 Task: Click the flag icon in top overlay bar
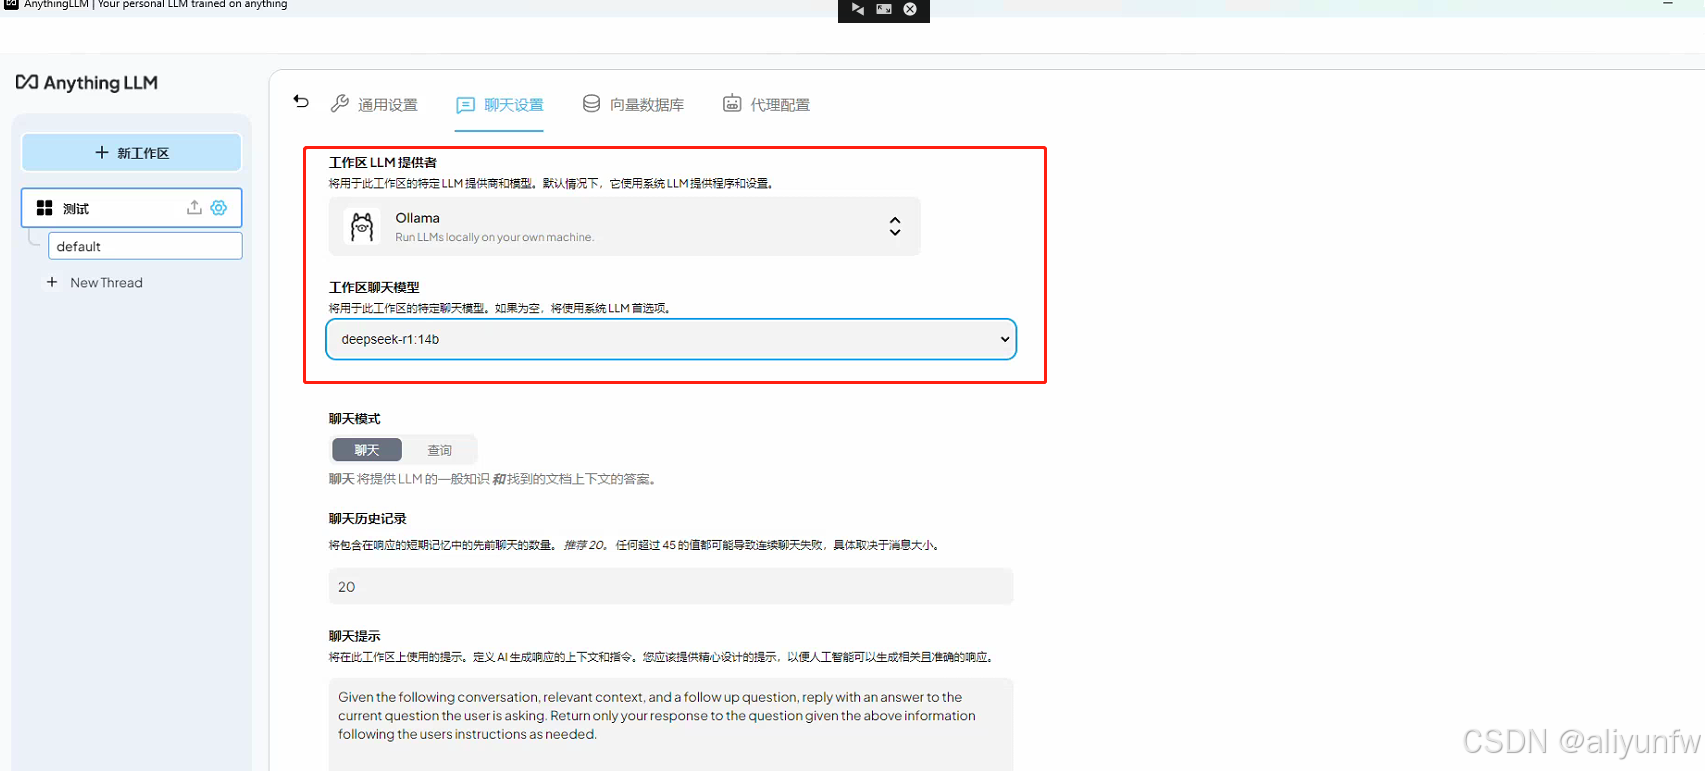click(x=858, y=9)
